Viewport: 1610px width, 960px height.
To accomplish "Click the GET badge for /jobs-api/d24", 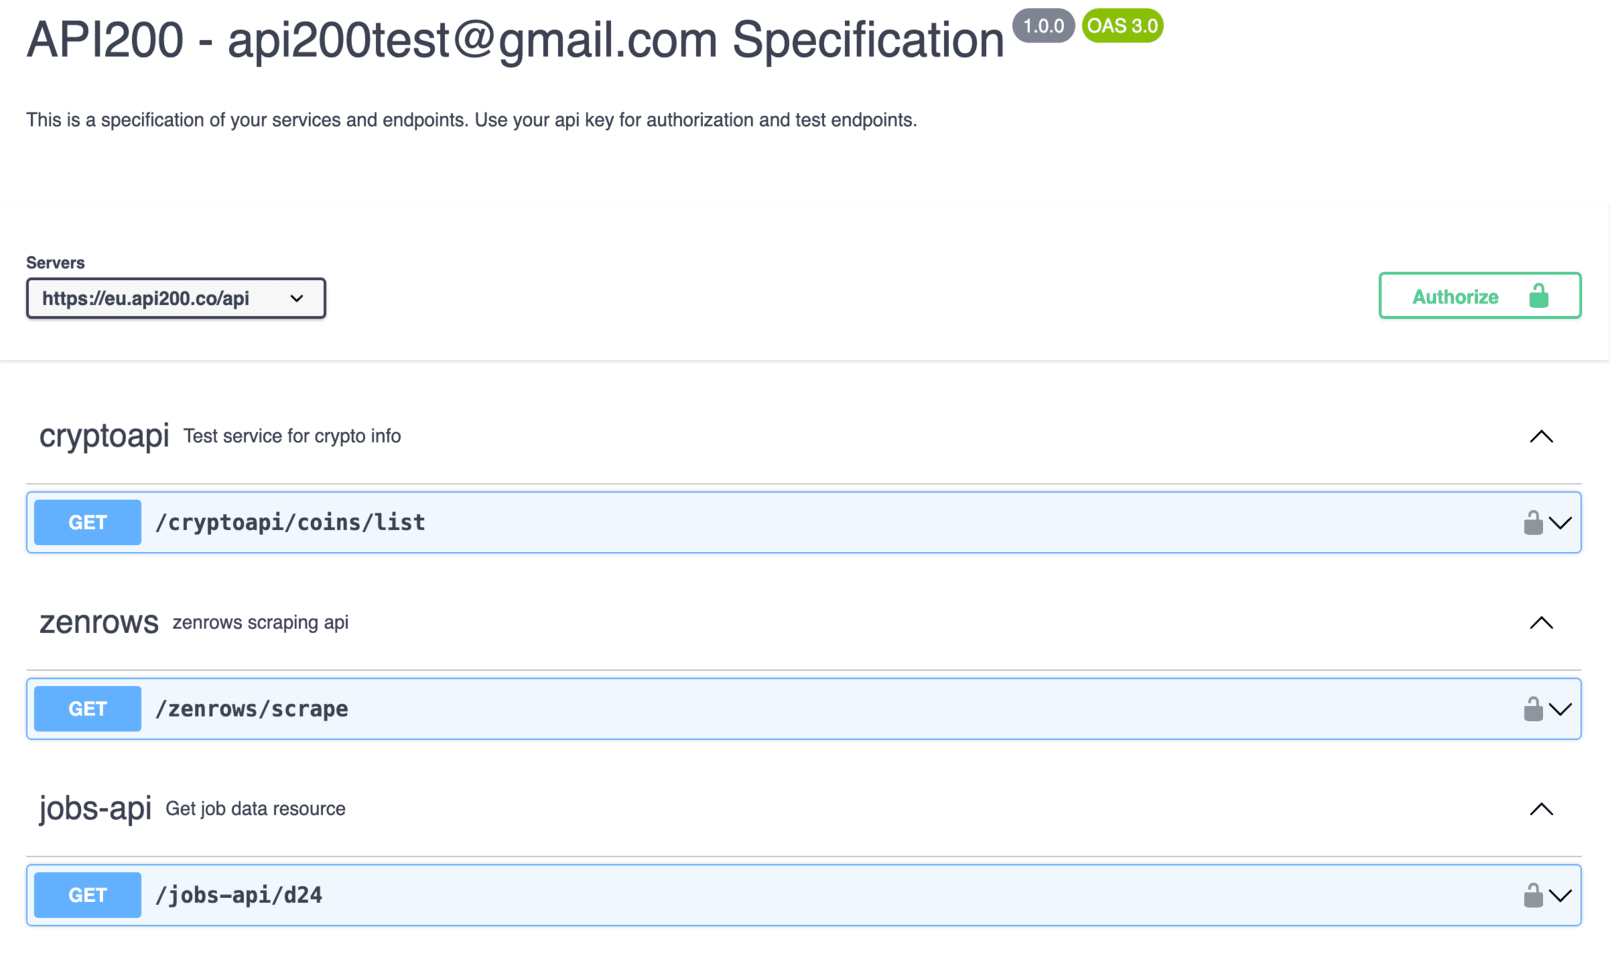I will coord(88,895).
